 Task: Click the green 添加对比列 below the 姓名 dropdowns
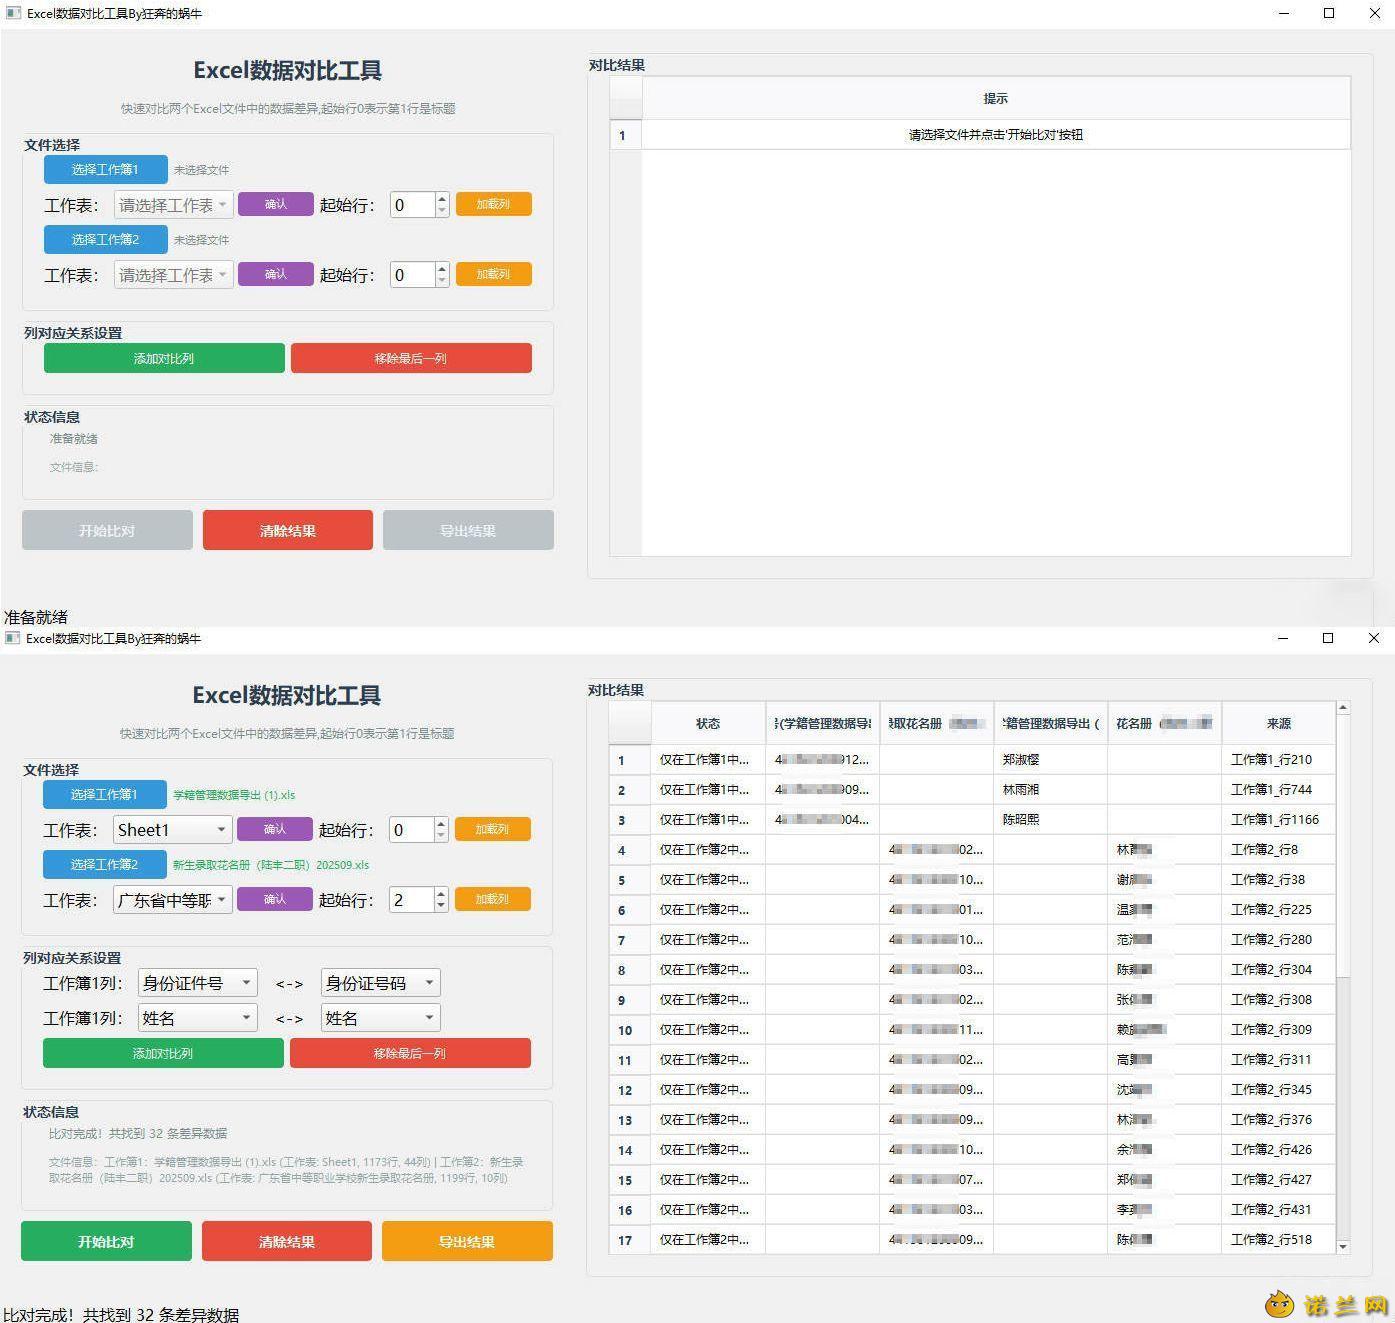(x=163, y=1053)
